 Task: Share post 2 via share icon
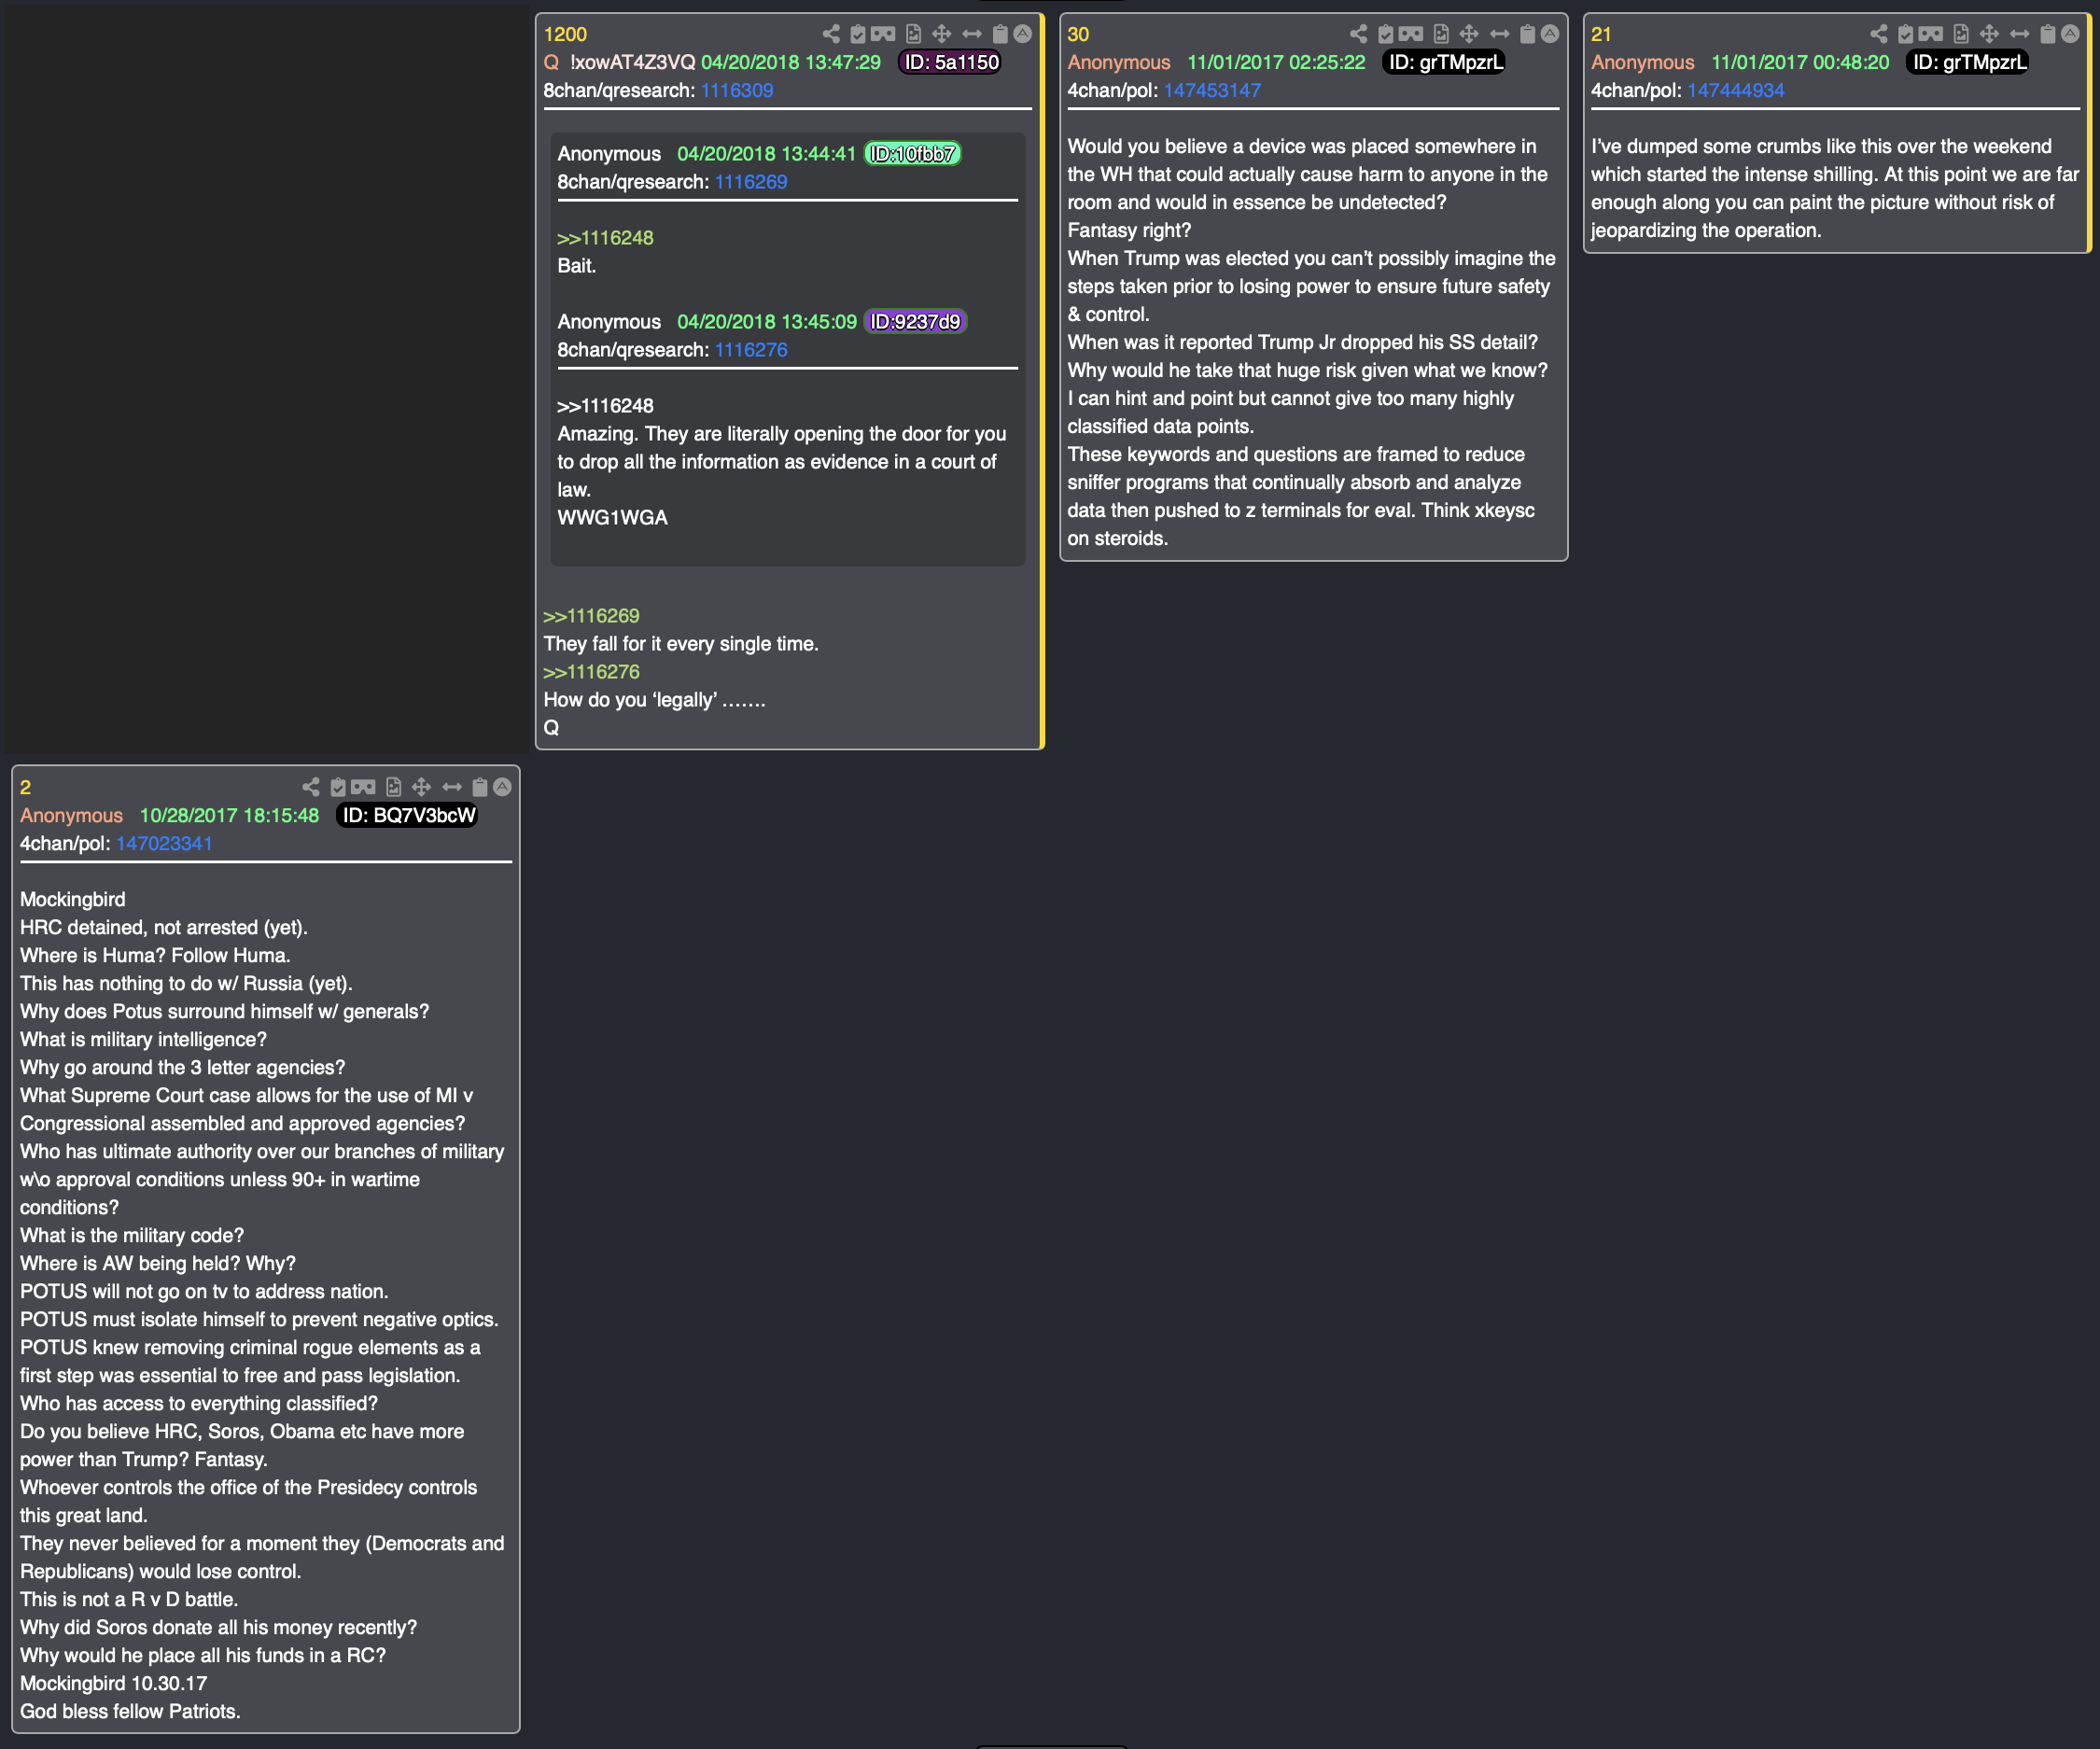pyautogui.click(x=311, y=787)
